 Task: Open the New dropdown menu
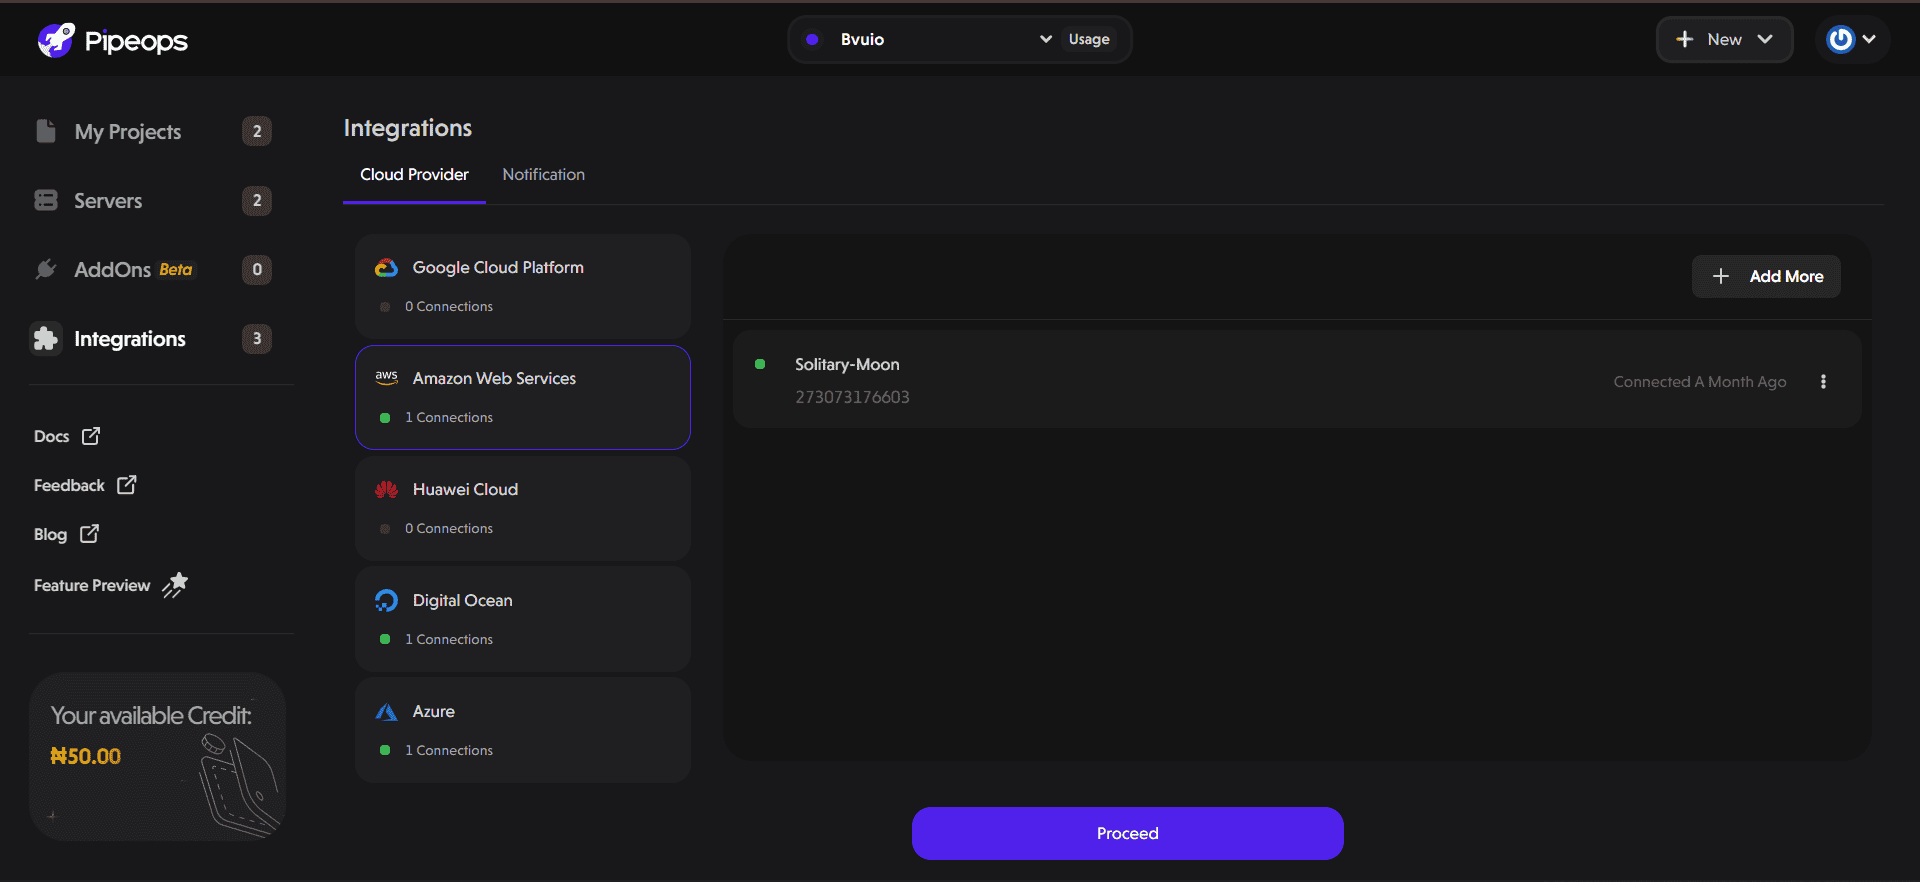point(1725,39)
